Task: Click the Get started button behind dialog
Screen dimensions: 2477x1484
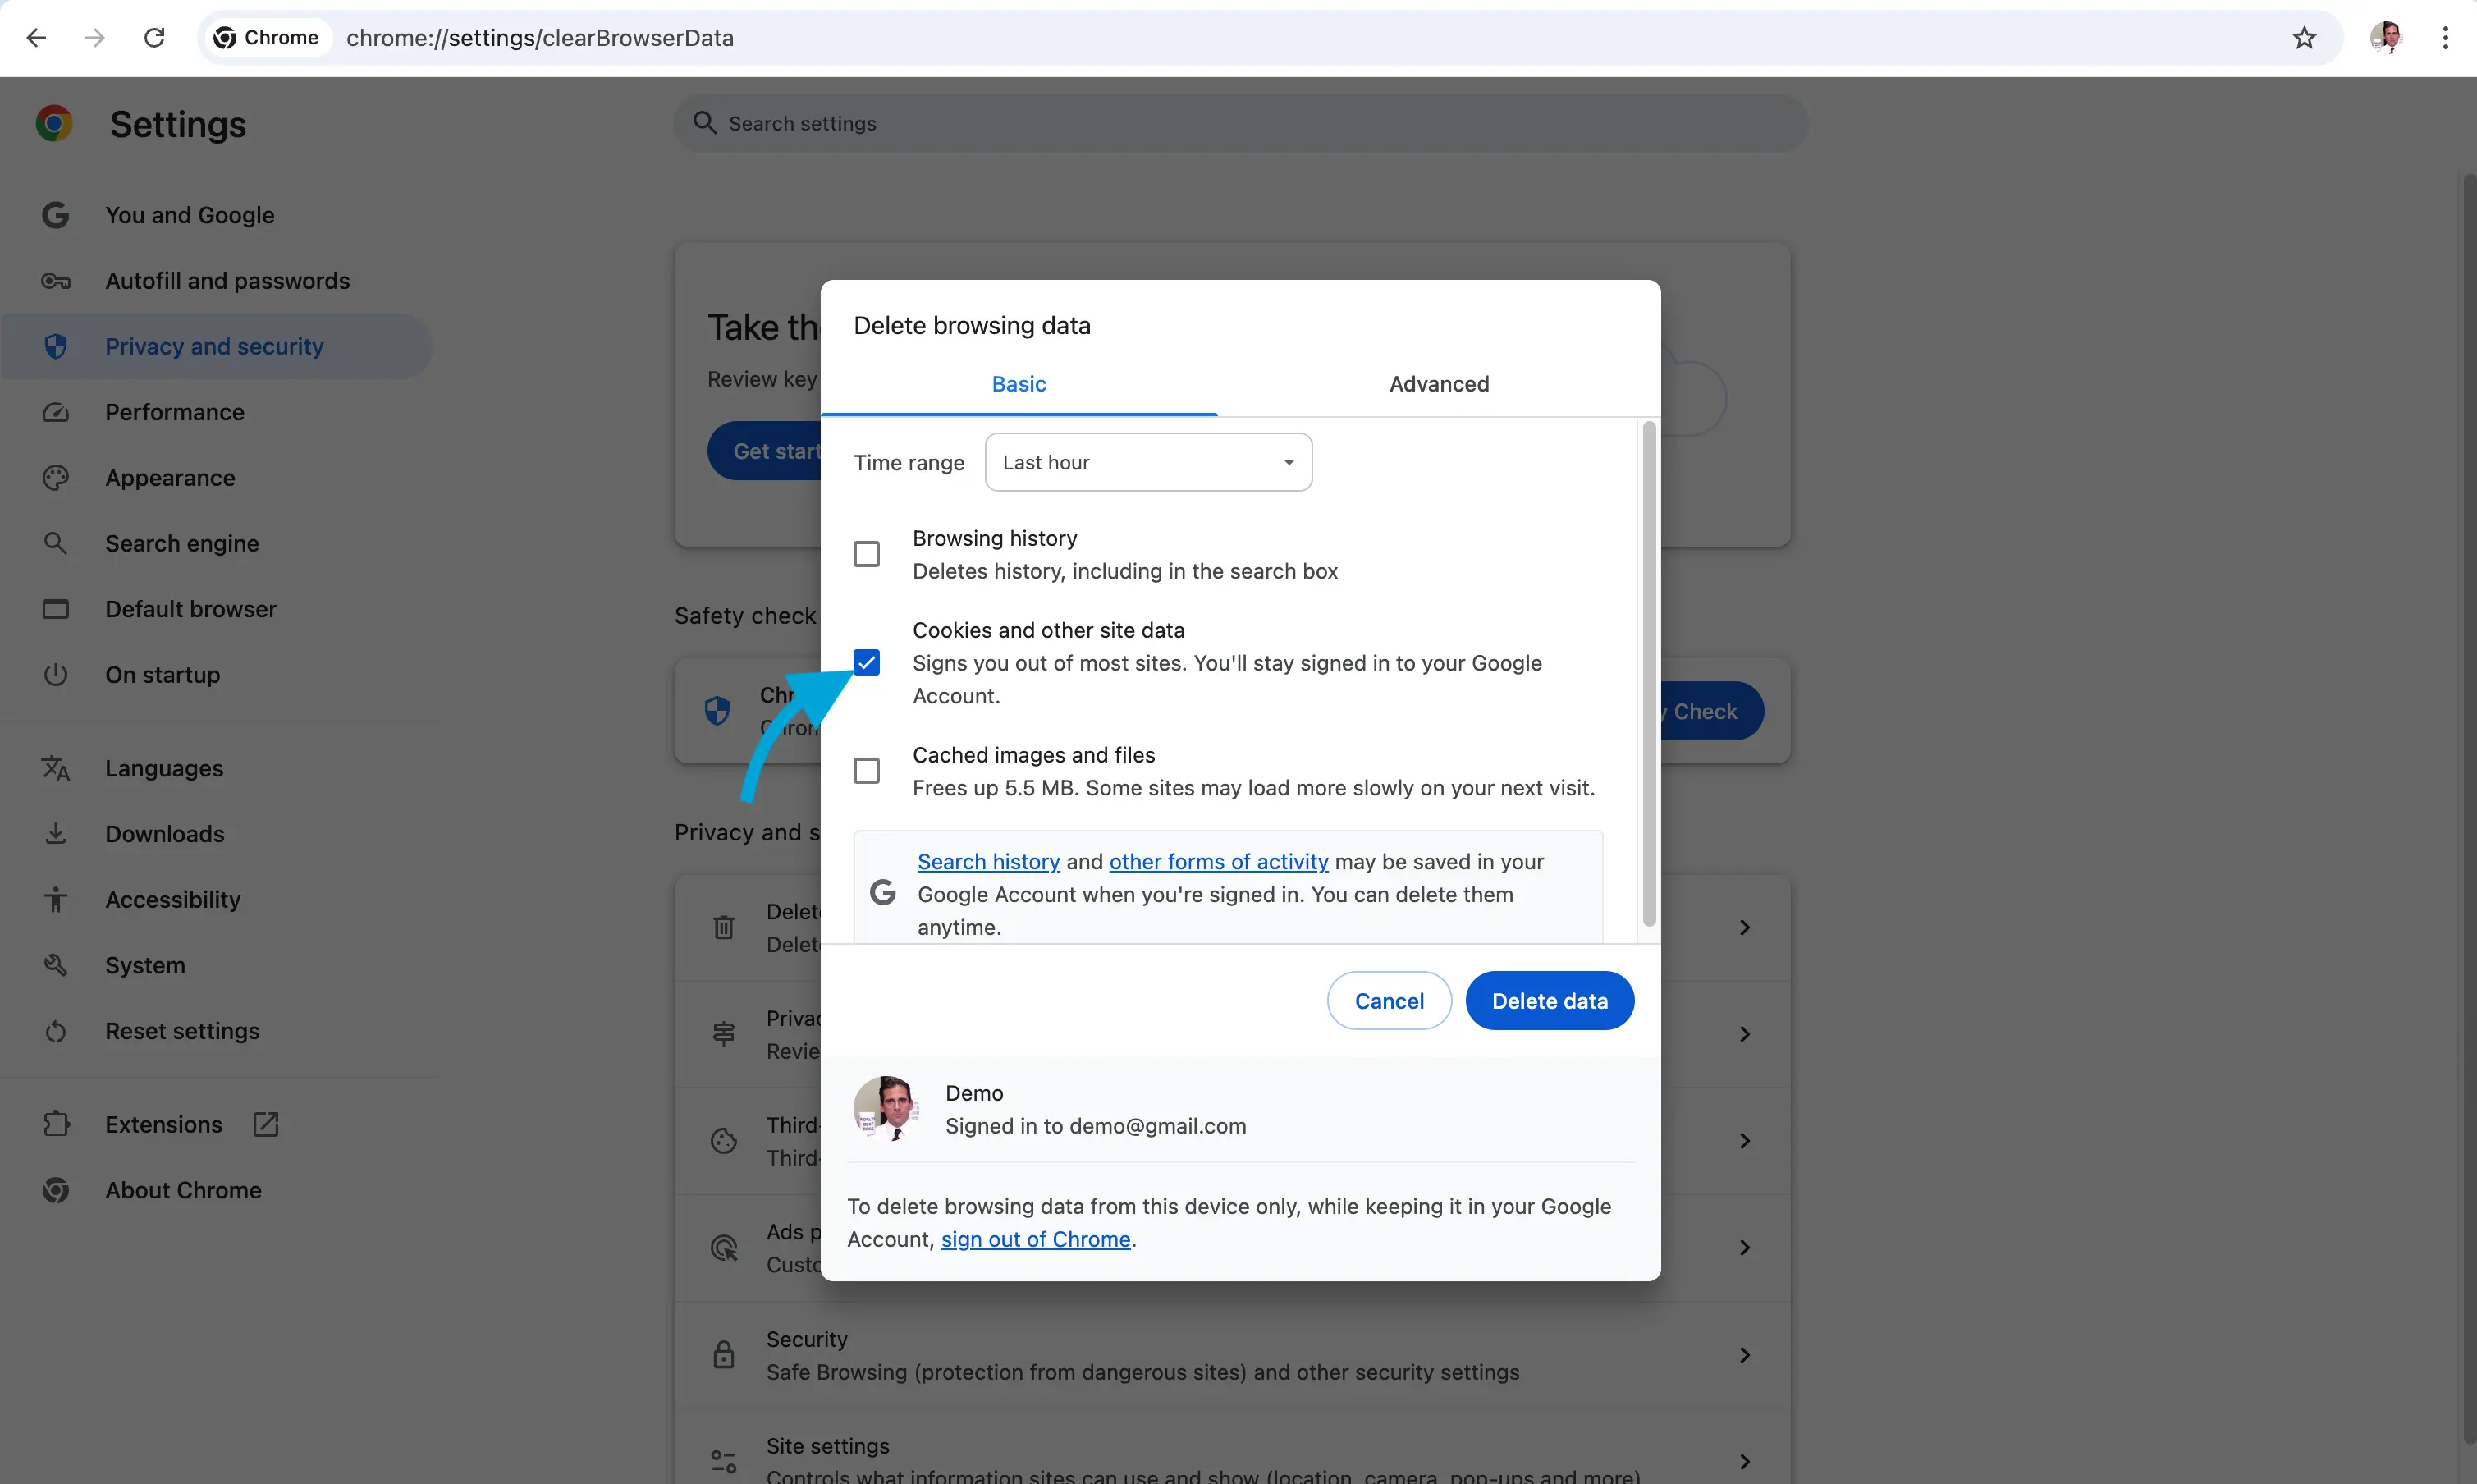Action: tap(765, 451)
